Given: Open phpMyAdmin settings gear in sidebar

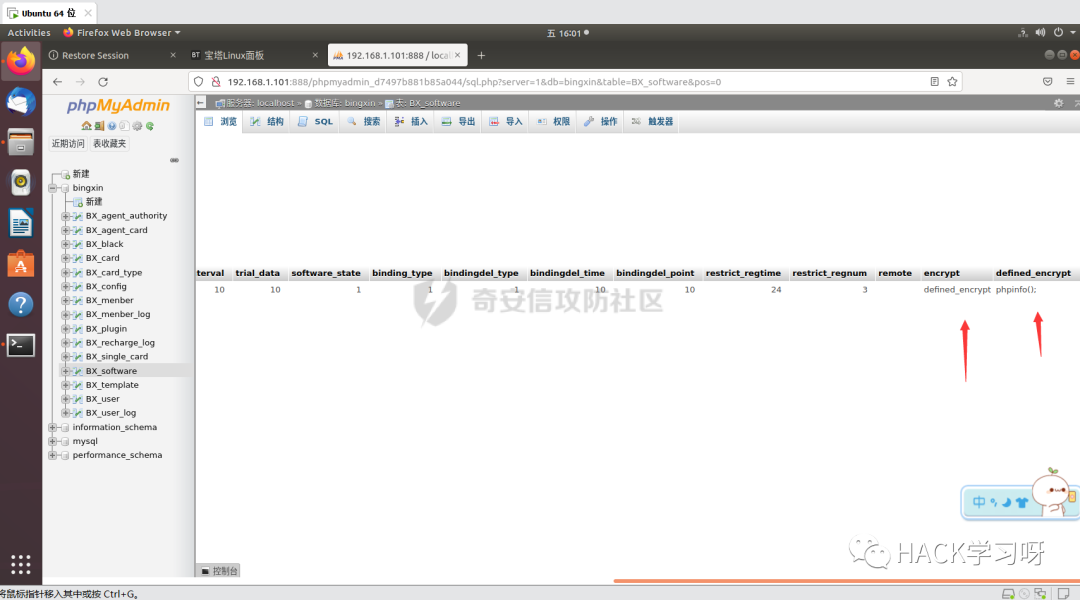Looking at the screenshot, I should pyautogui.click(x=137, y=126).
